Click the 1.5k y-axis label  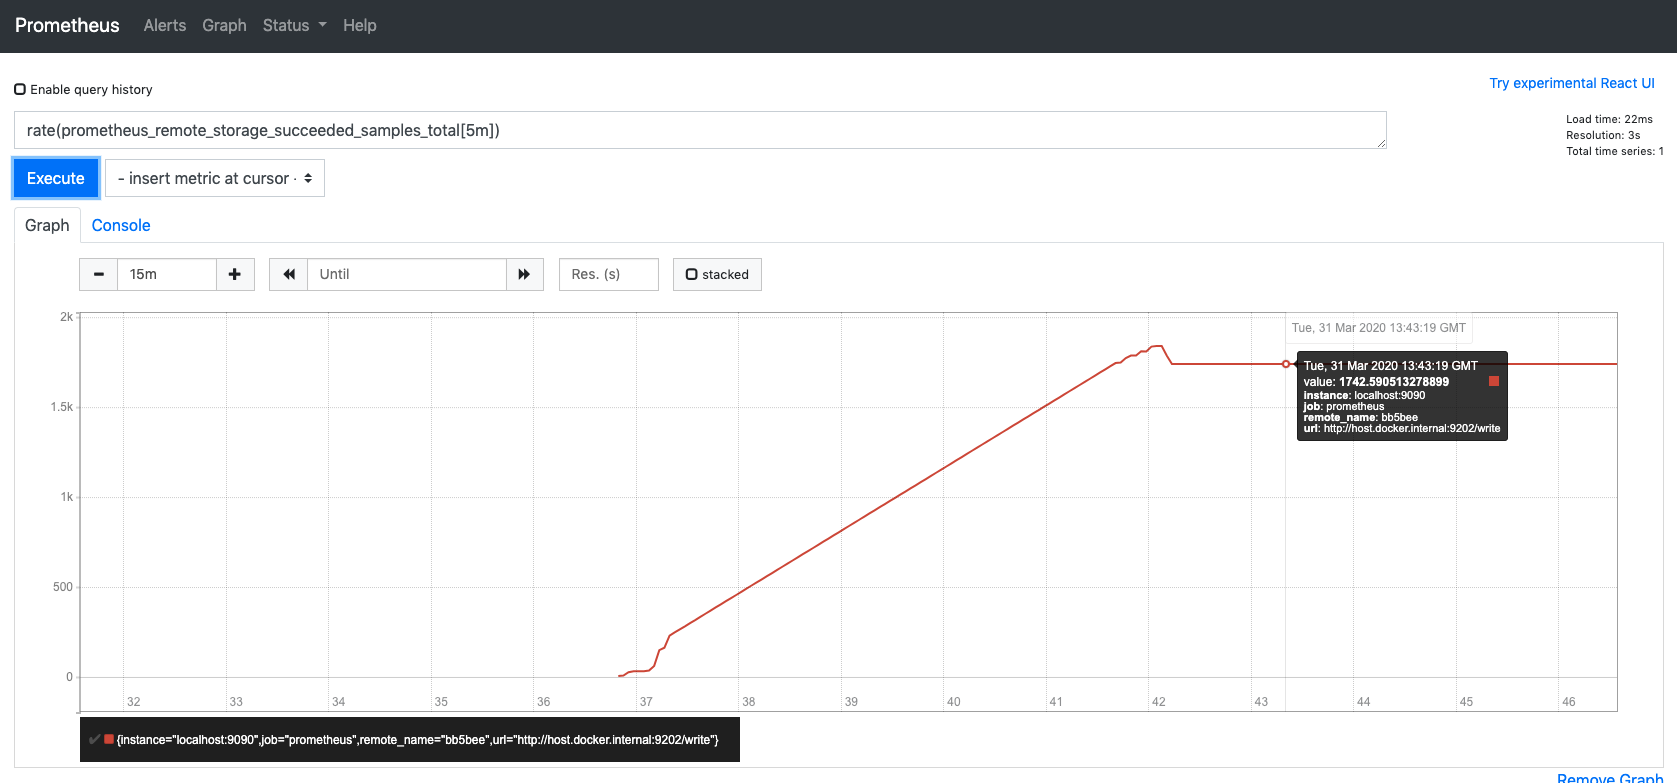[62, 407]
